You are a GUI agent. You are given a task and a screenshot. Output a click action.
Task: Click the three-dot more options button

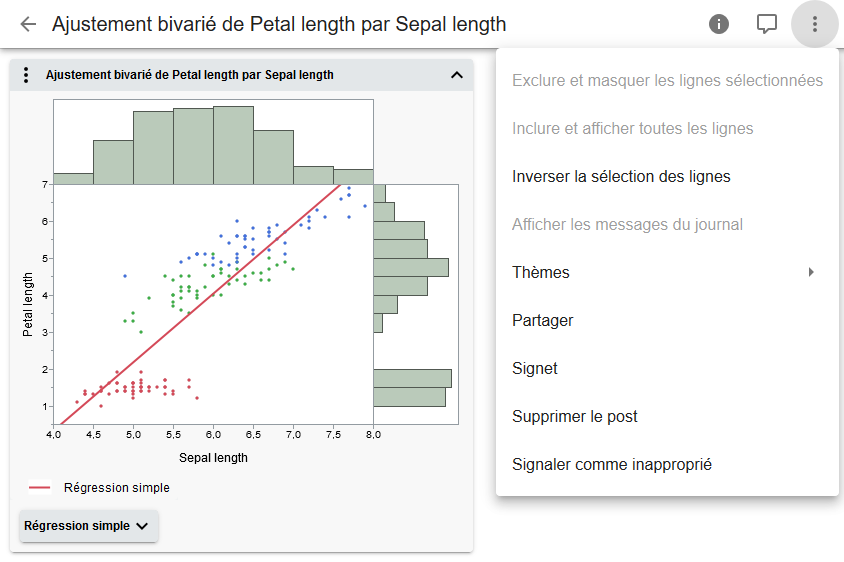[x=815, y=24]
